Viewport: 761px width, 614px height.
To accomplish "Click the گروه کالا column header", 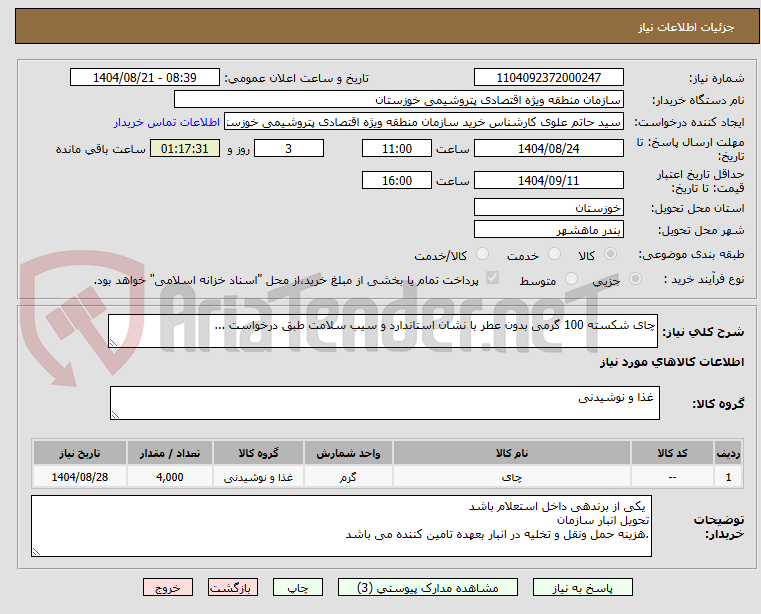I will click(x=258, y=453).
